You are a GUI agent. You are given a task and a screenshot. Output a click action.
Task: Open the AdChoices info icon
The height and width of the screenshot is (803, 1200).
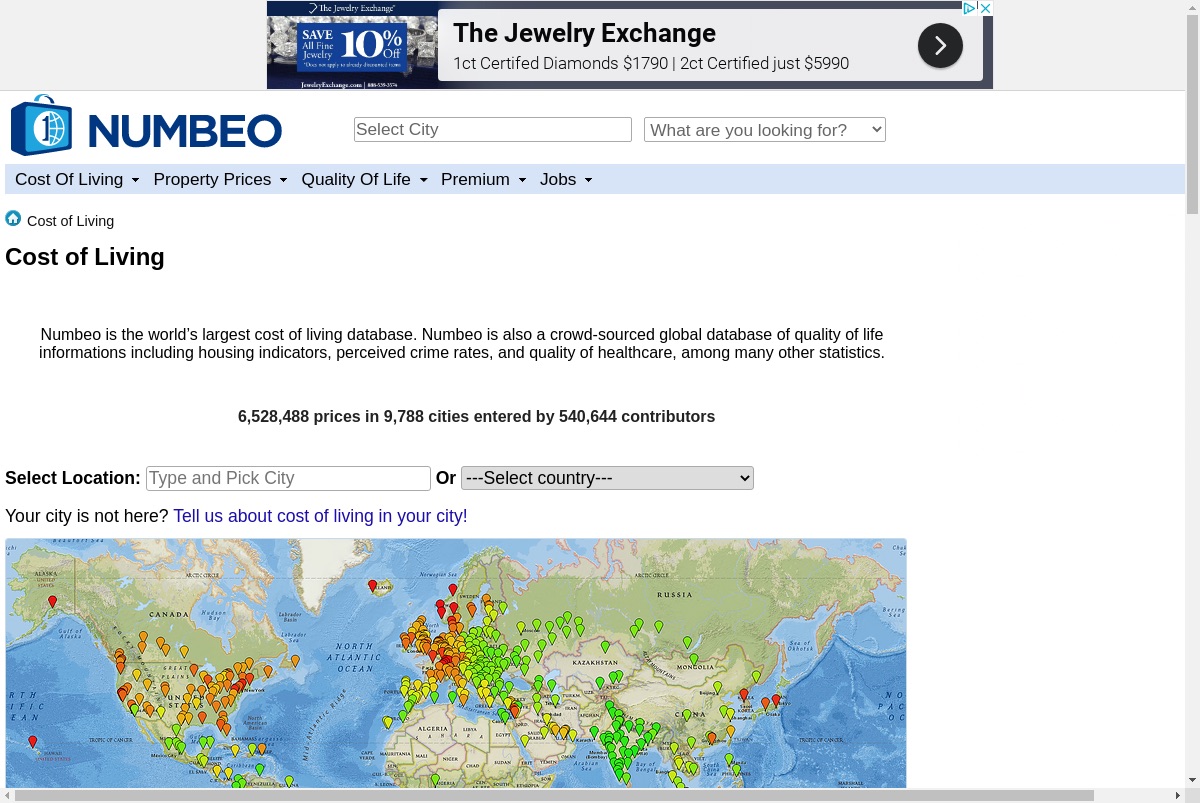[970, 8]
